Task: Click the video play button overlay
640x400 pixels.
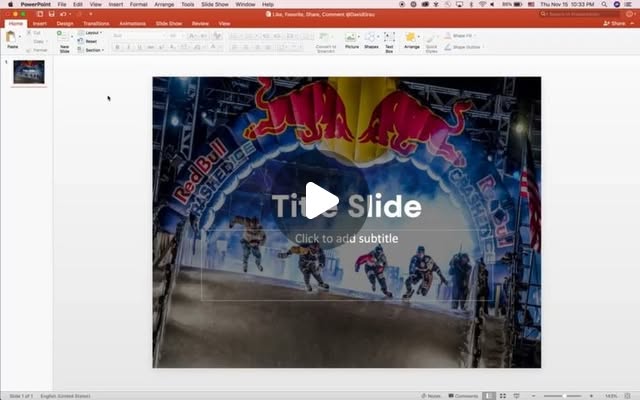Action: click(321, 200)
